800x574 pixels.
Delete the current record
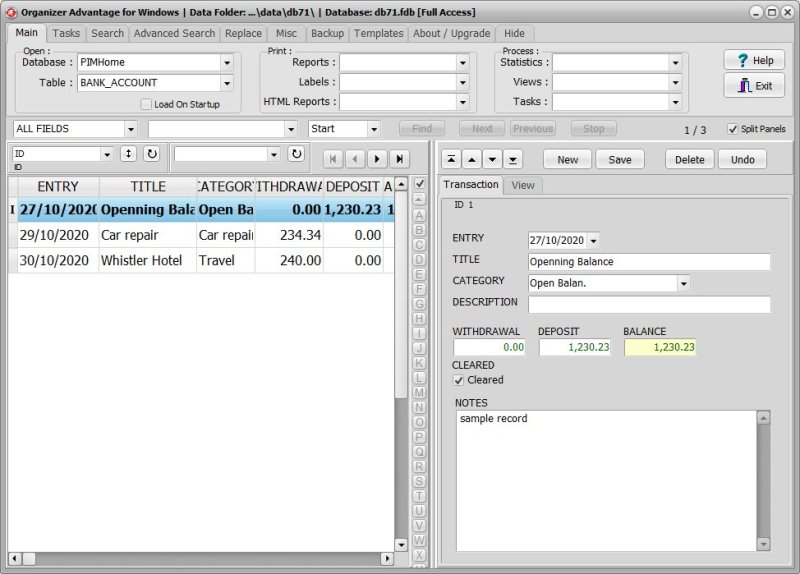(689, 160)
